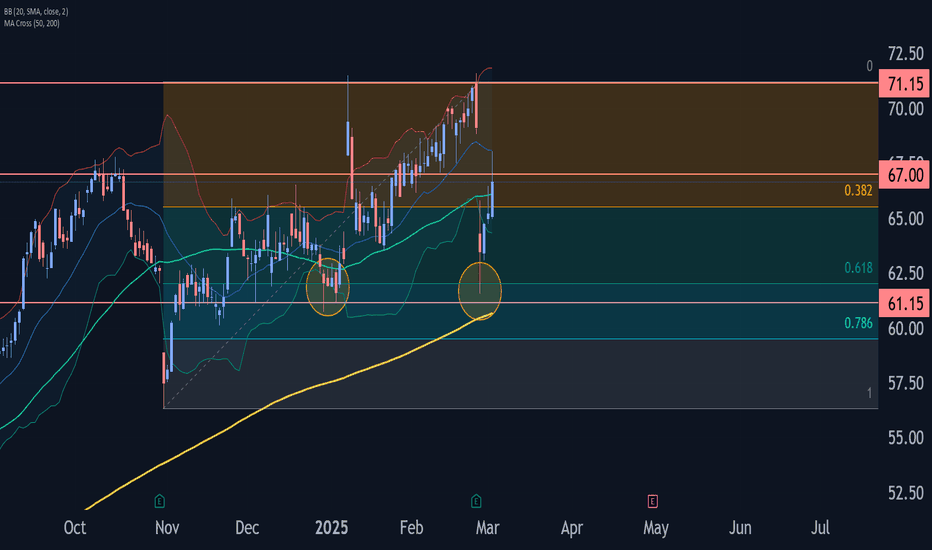Click the 52.50 price axis tick
Image resolution: width=932 pixels, height=550 pixels.
click(906, 493)
